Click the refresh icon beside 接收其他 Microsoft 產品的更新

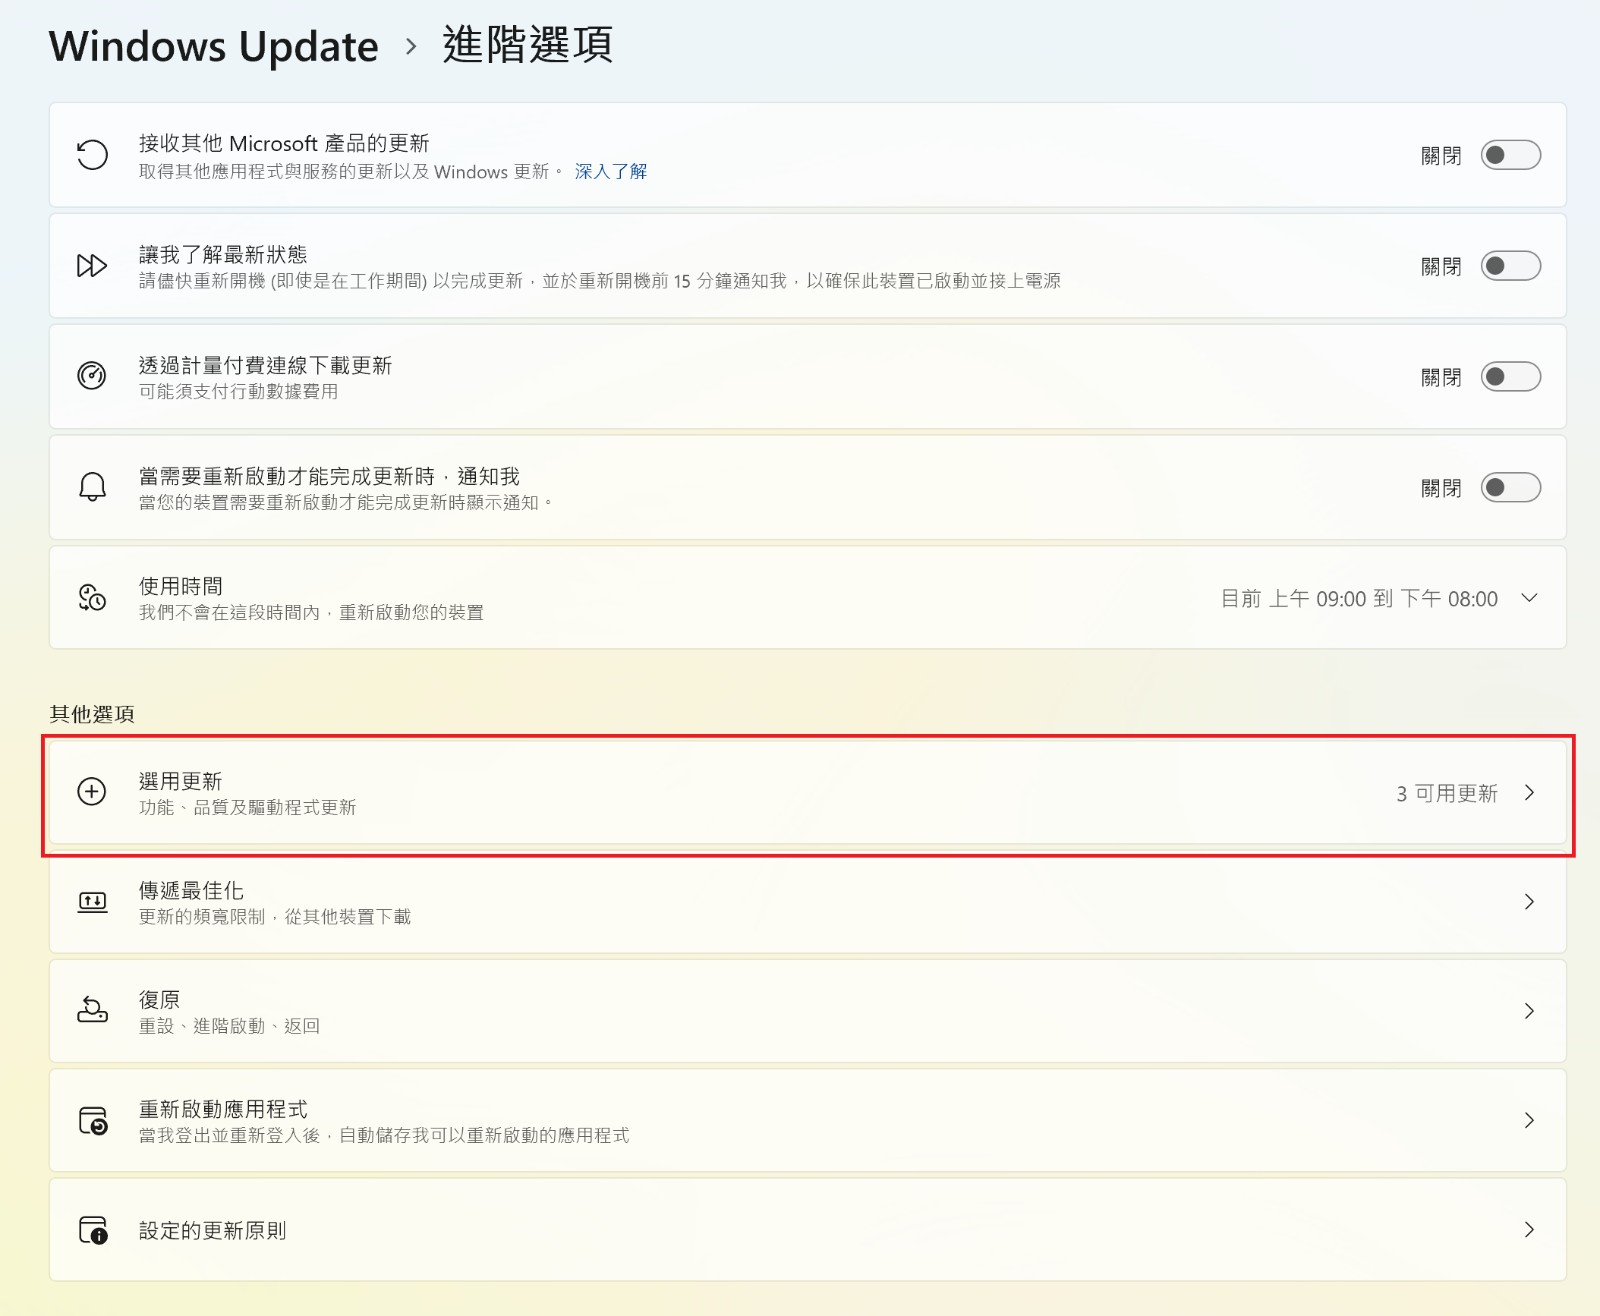coord(92,155)
